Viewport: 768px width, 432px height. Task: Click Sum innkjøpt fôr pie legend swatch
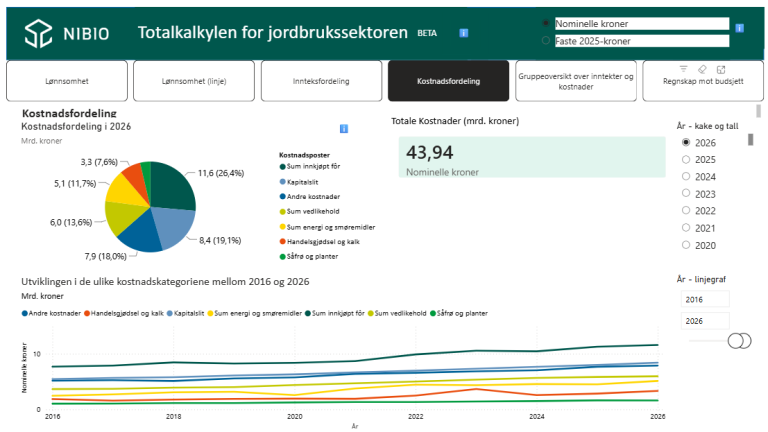(x=282, y=167)
